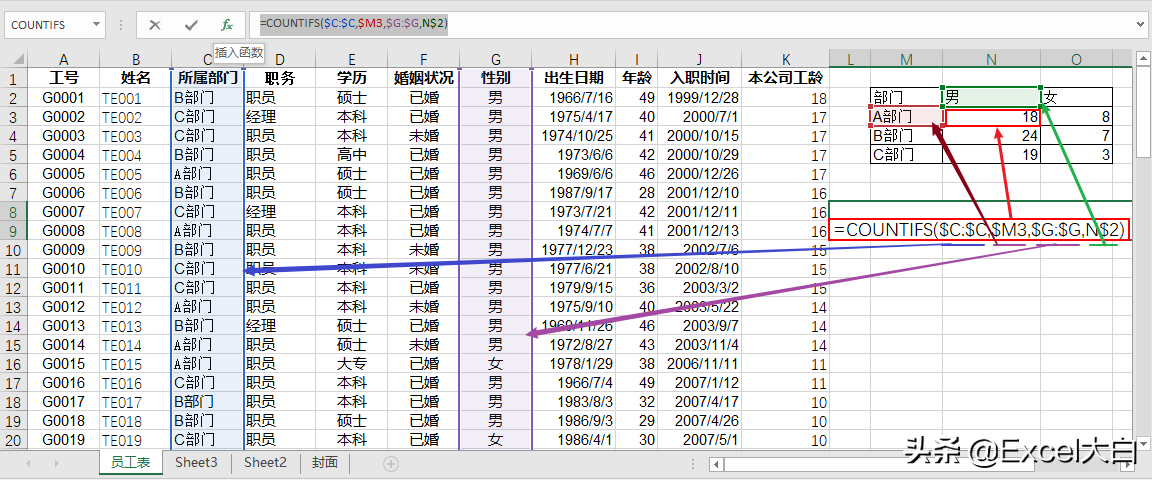Select the row 10 header

(x=14, y=250)
